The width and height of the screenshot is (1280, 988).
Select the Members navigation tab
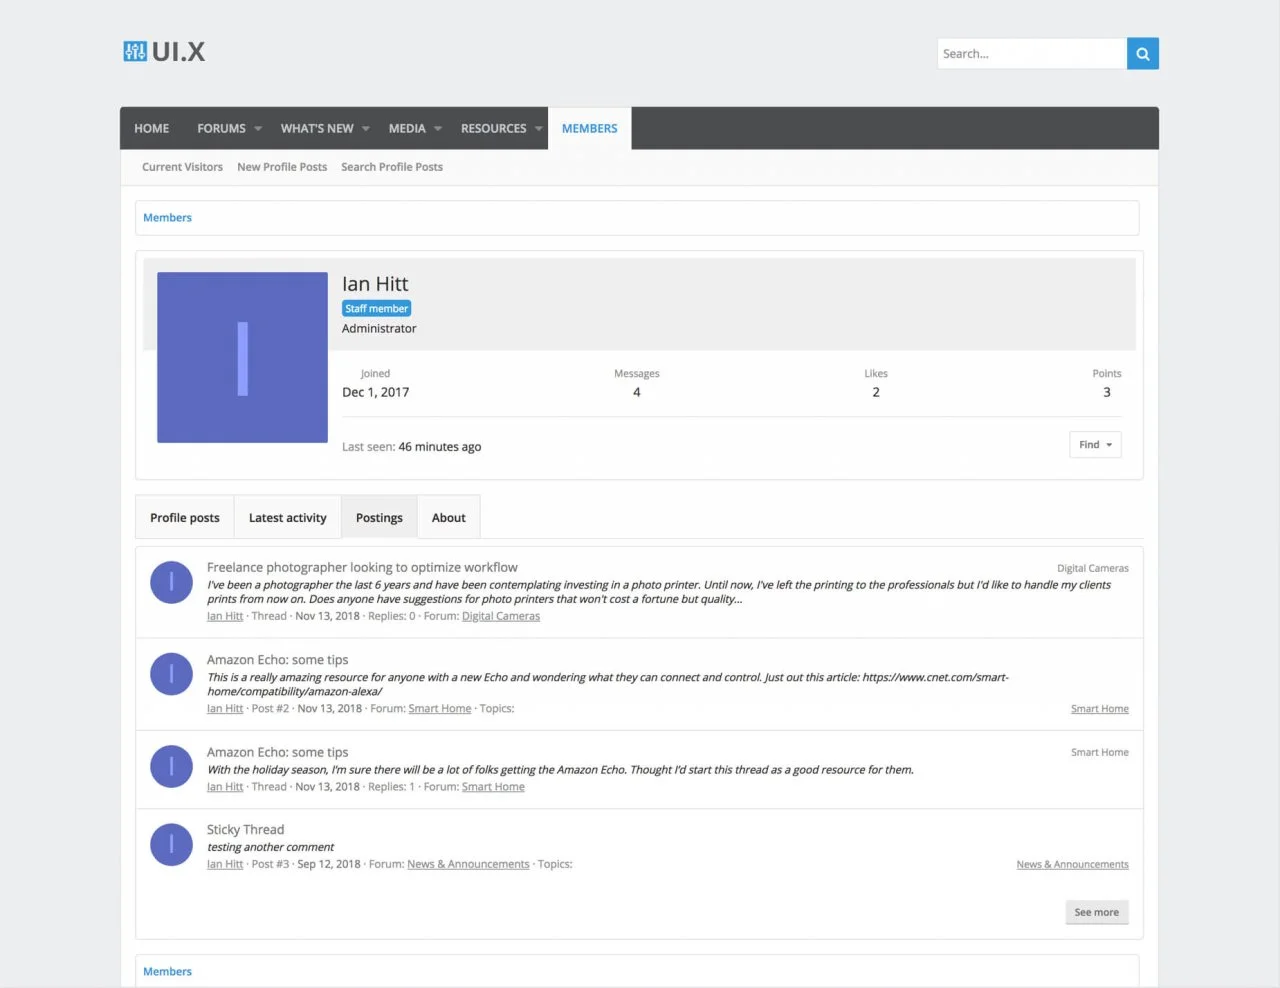click(x=589, y=129)
